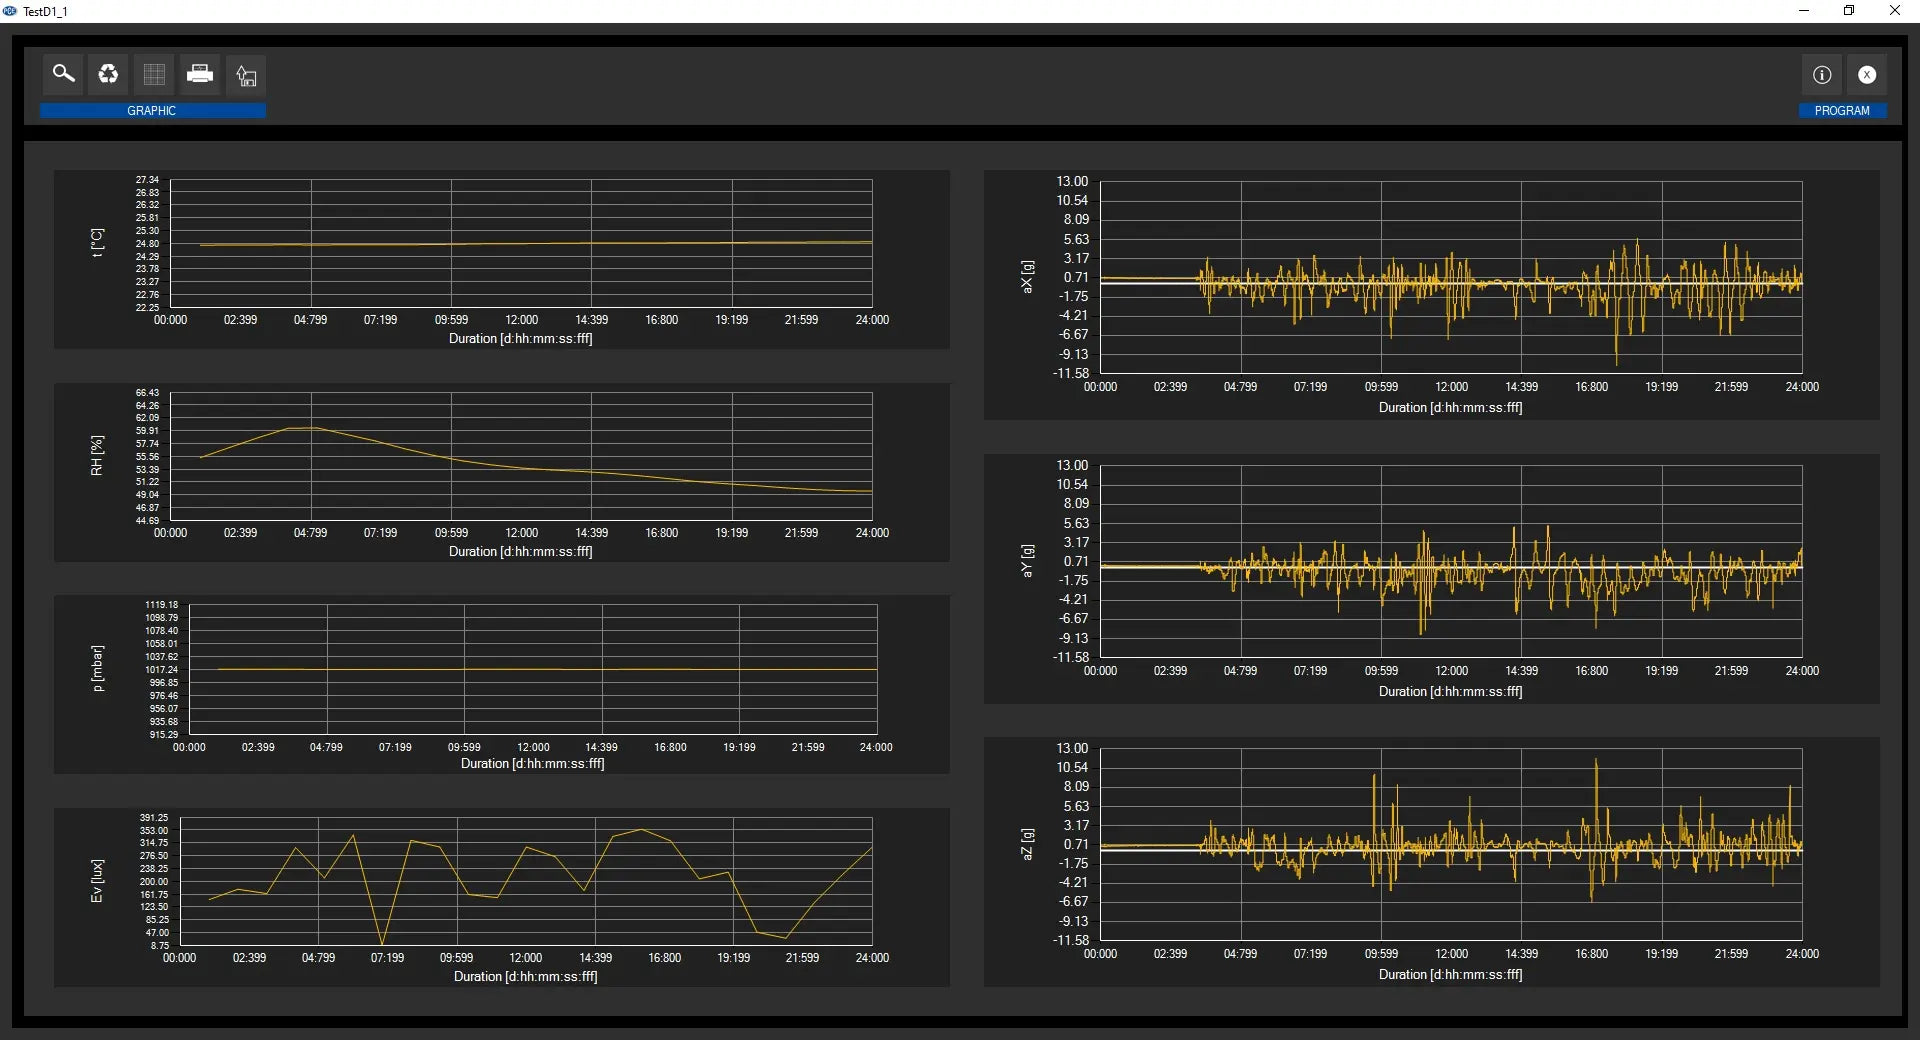
Task: Close the TestD1_1 window
Action: tap(1894, 11)
